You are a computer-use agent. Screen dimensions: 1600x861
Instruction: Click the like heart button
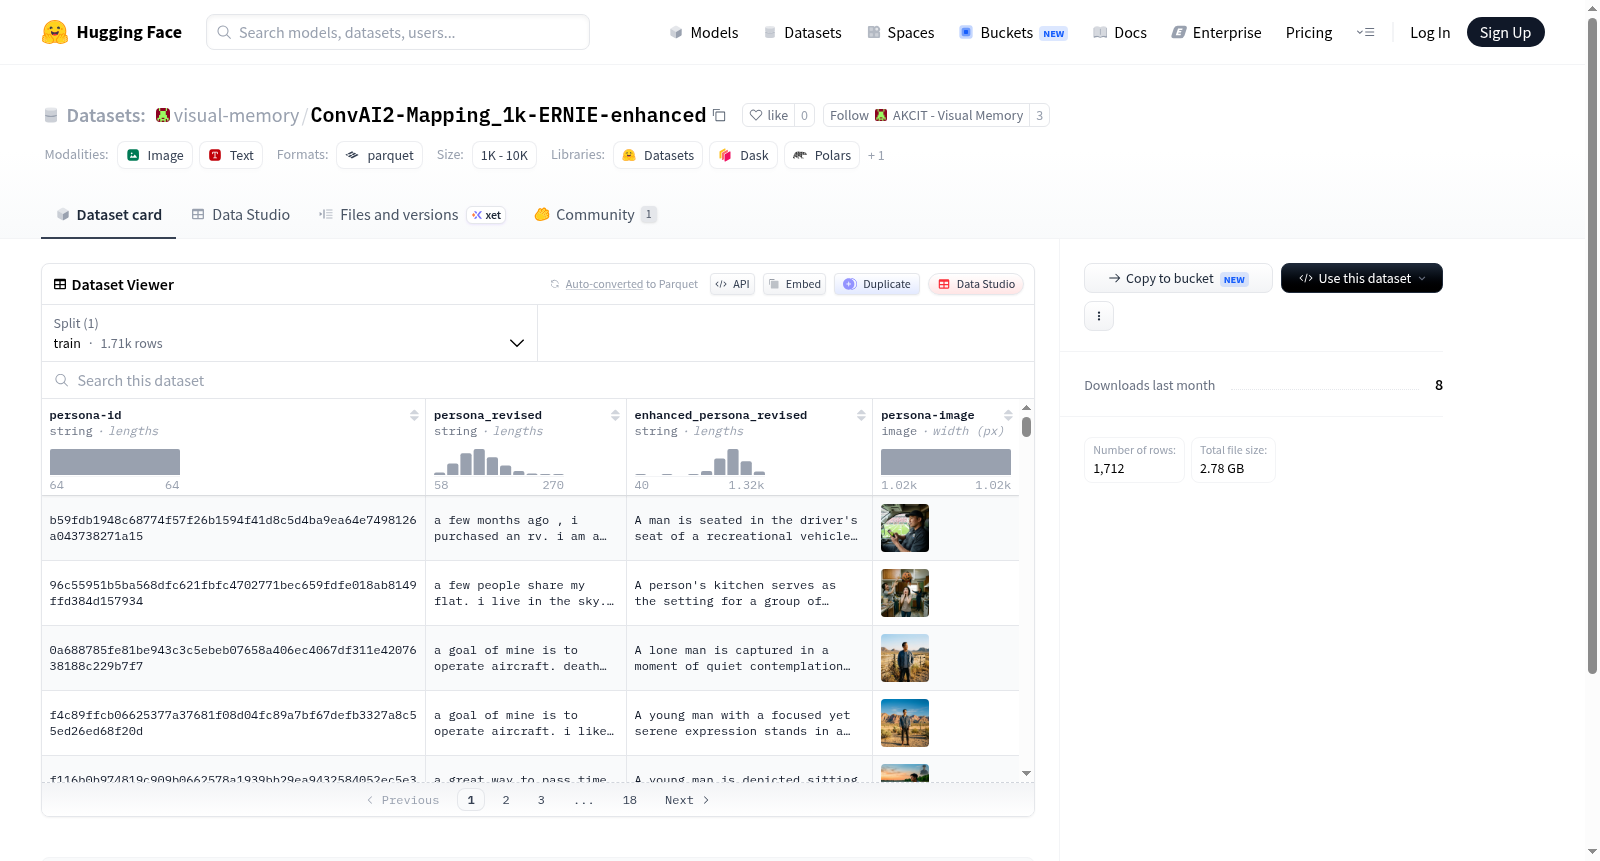click(768, 115)
